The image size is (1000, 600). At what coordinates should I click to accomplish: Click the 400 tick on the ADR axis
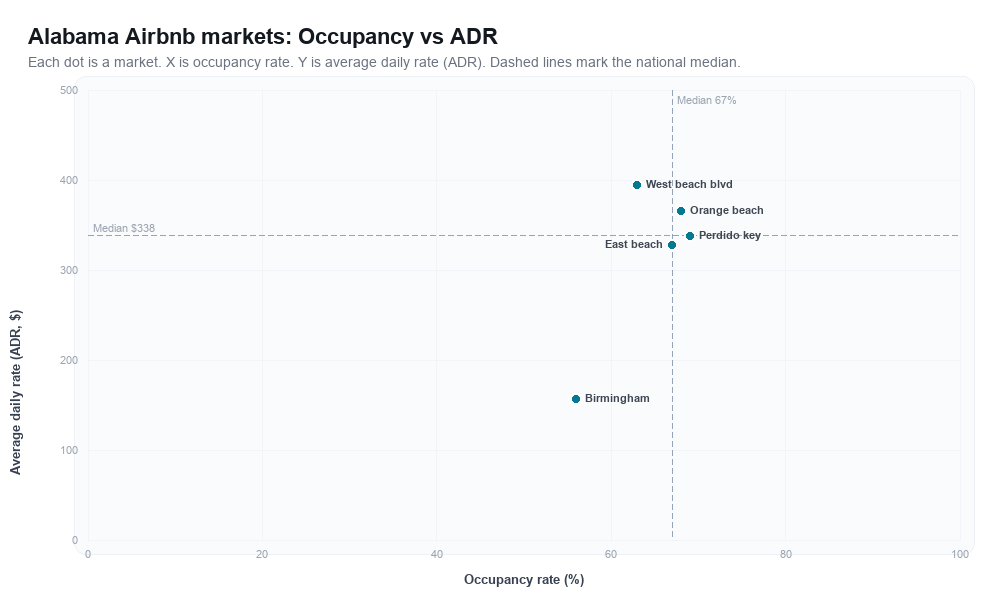point(69,180)
